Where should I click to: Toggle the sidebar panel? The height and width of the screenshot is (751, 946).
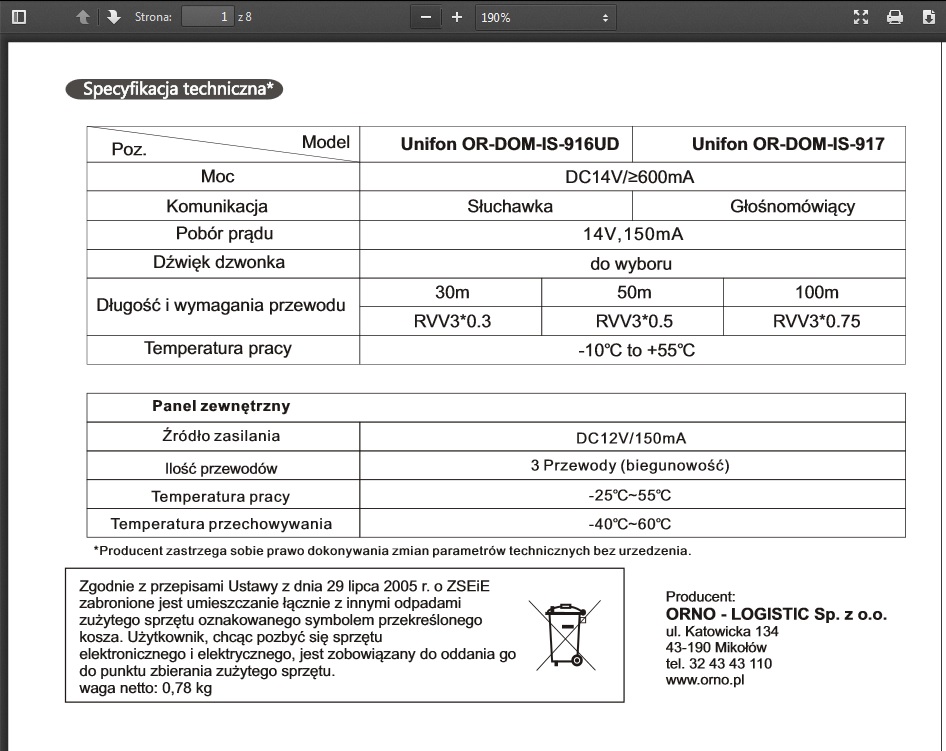[19, 17]
